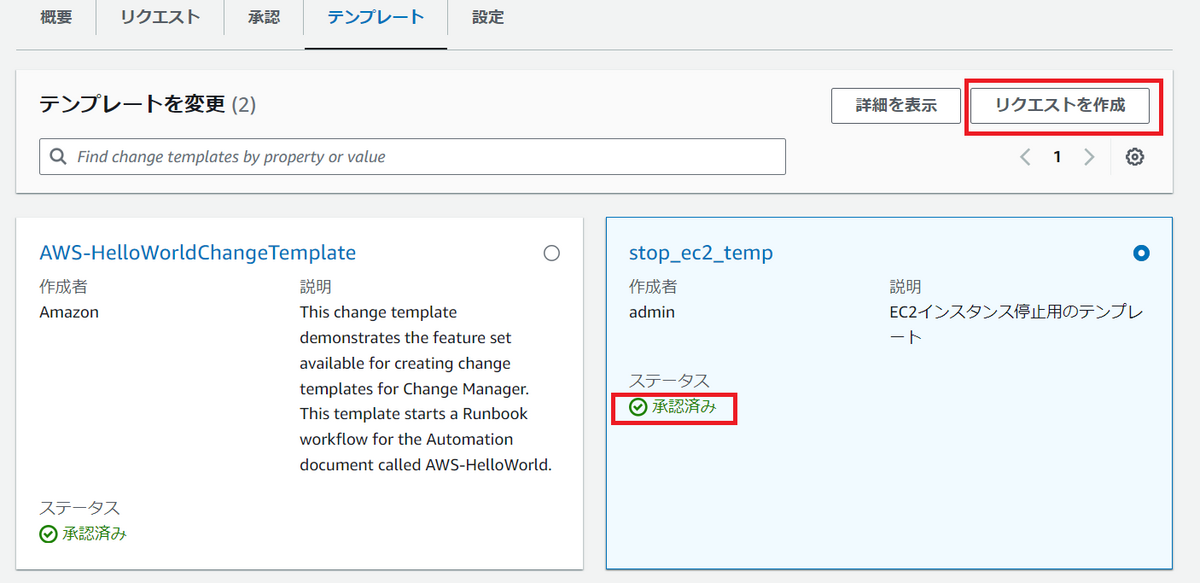1200x583 pixels.
Task: Select stop_ec2_temp radio button
Action: (1141, 253)
